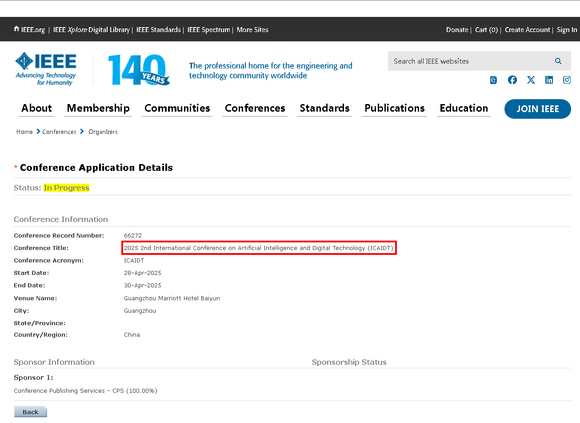Image resolution: width=580 pixels, height=423 pixels.
Task: Open the Publications menu
Action: [x=394, y=108]
